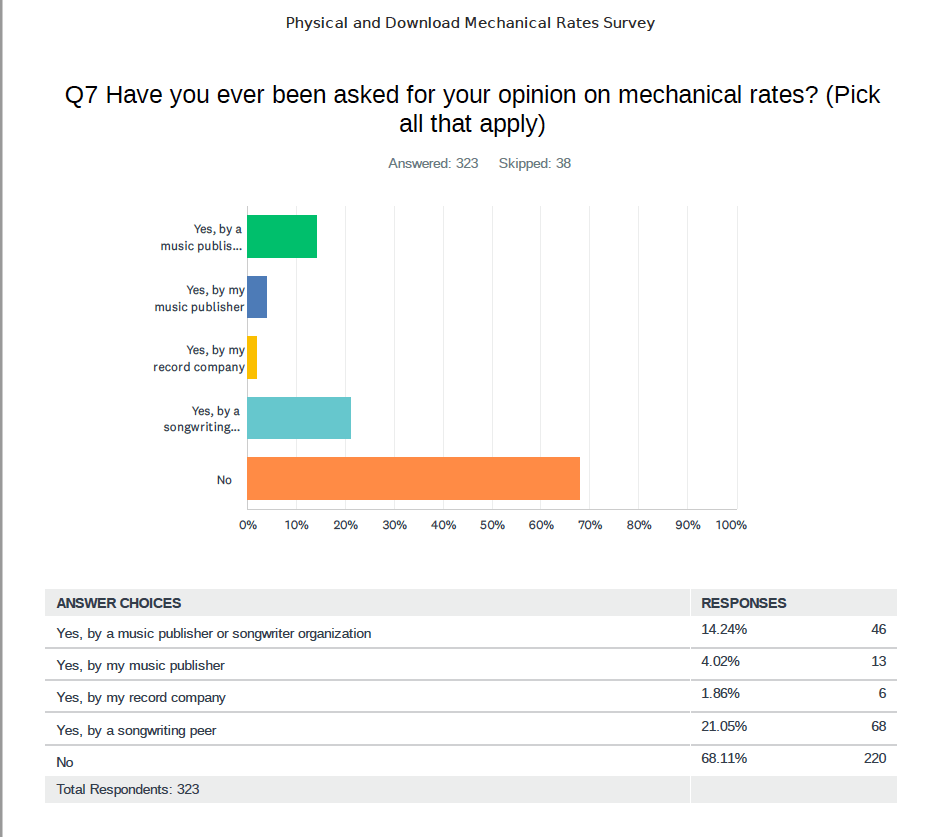
Task: Select the "Answered: 323" text
Action: 433,164
